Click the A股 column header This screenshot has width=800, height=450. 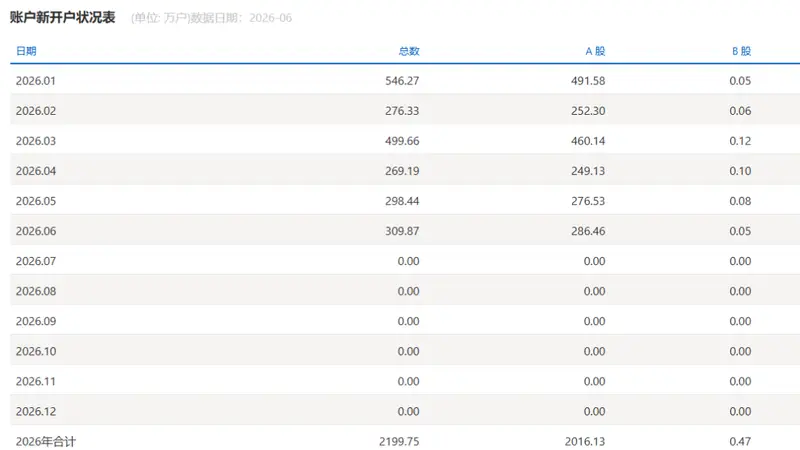click(x=595, y=51)
